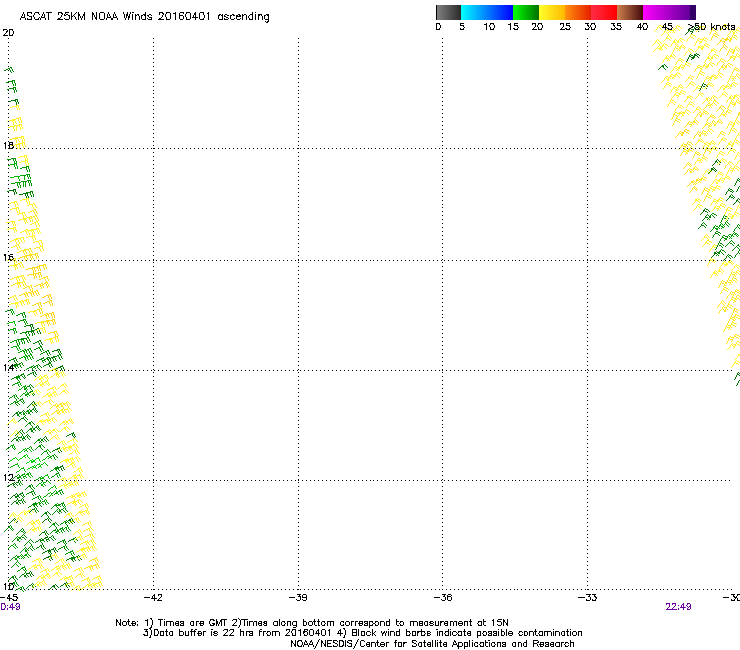Viewport: 740px width, 650px height.
Task: Click the chart title 'ASCAT 25KM NOAA Winds 20160401 ascending'
Action: [144, 17]
